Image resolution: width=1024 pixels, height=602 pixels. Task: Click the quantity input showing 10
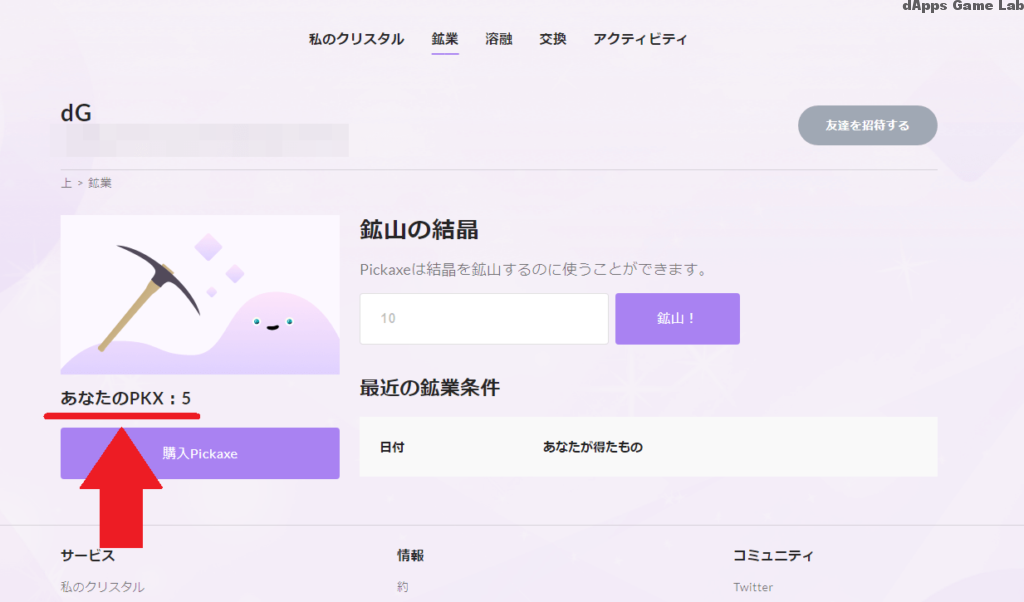tap(484, 318)
